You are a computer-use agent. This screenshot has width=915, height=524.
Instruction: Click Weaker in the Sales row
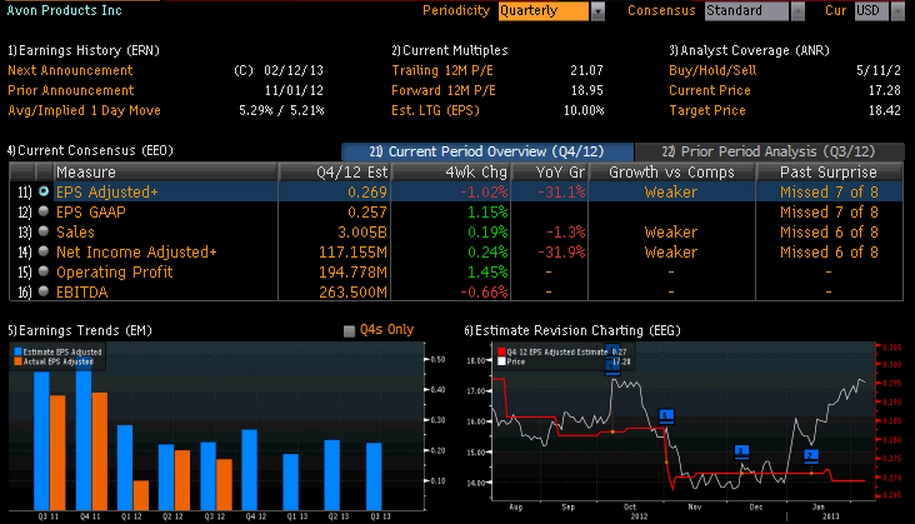[671, 232]
